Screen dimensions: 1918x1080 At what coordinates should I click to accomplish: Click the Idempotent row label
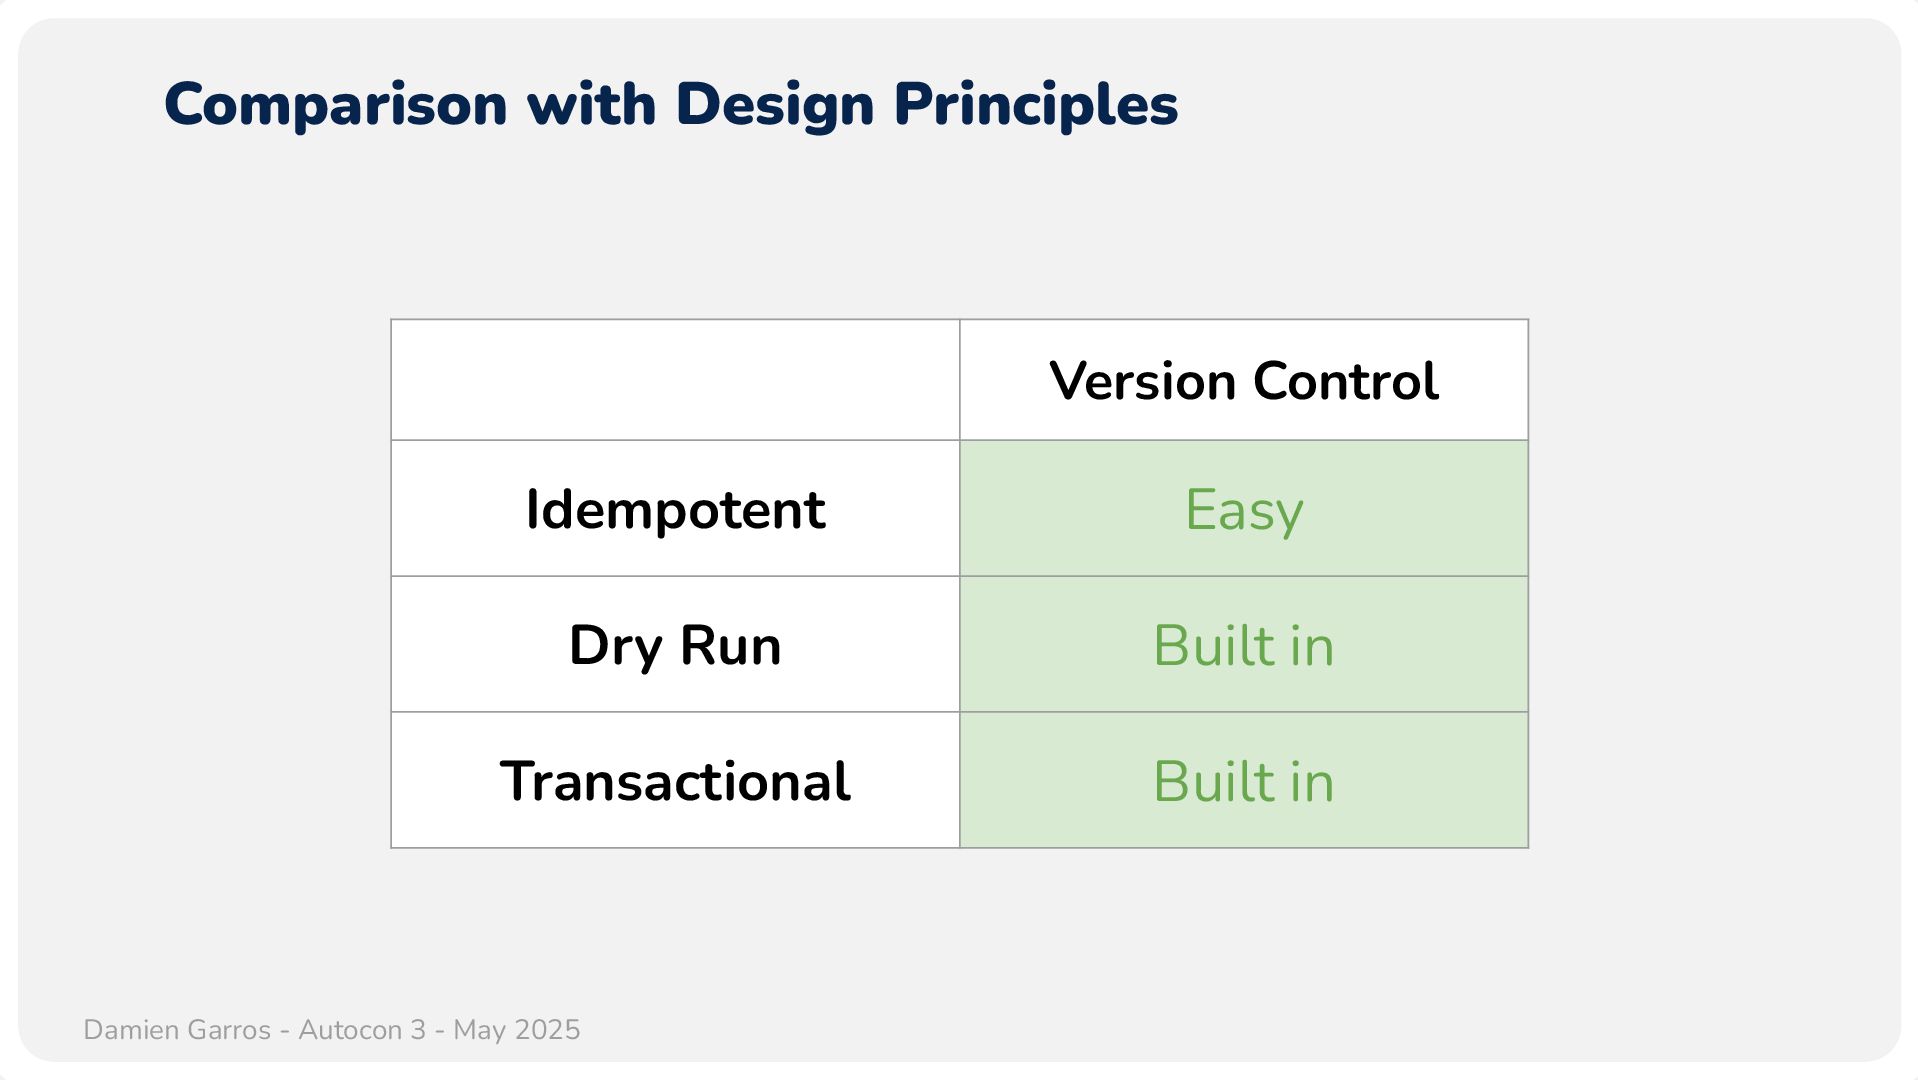675,508
